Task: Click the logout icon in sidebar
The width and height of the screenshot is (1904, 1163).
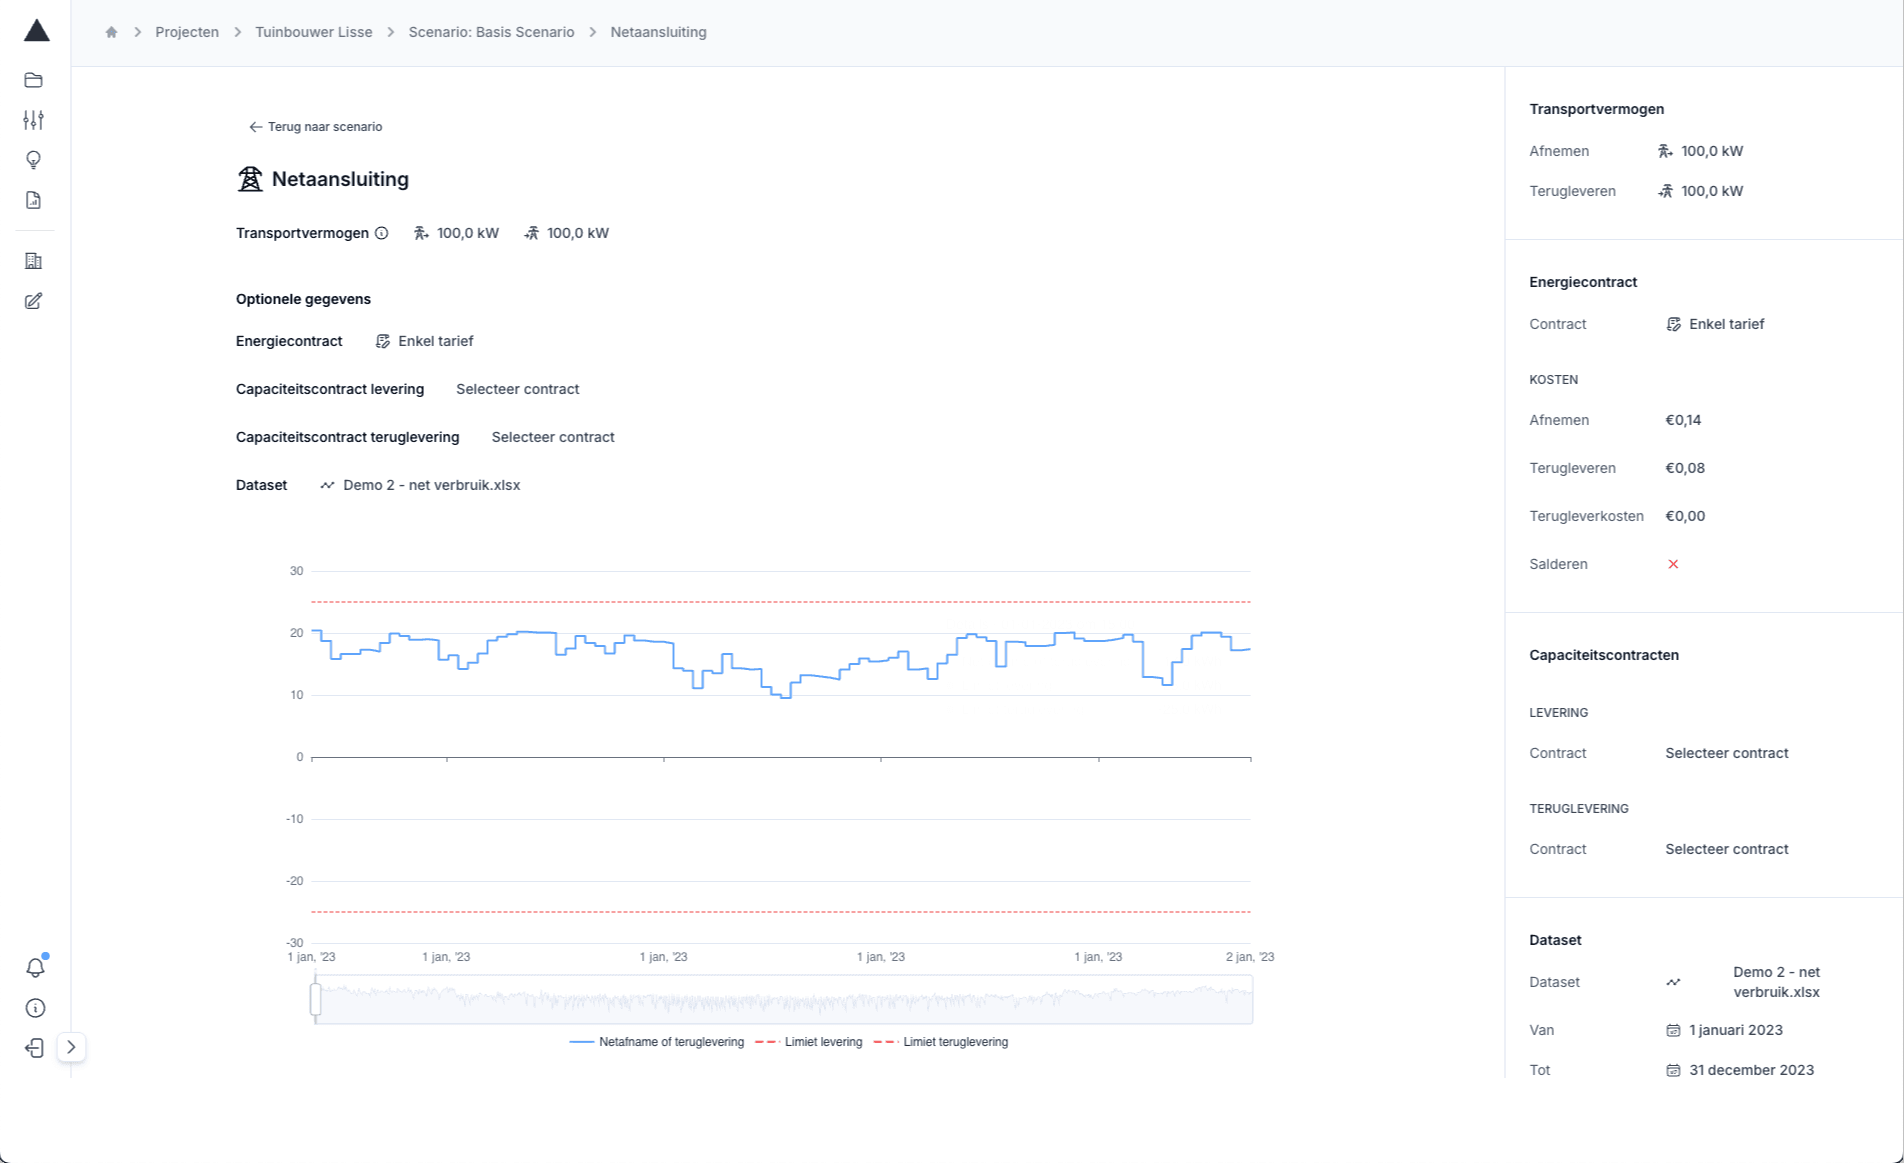Action: [x=34, y=1048]
